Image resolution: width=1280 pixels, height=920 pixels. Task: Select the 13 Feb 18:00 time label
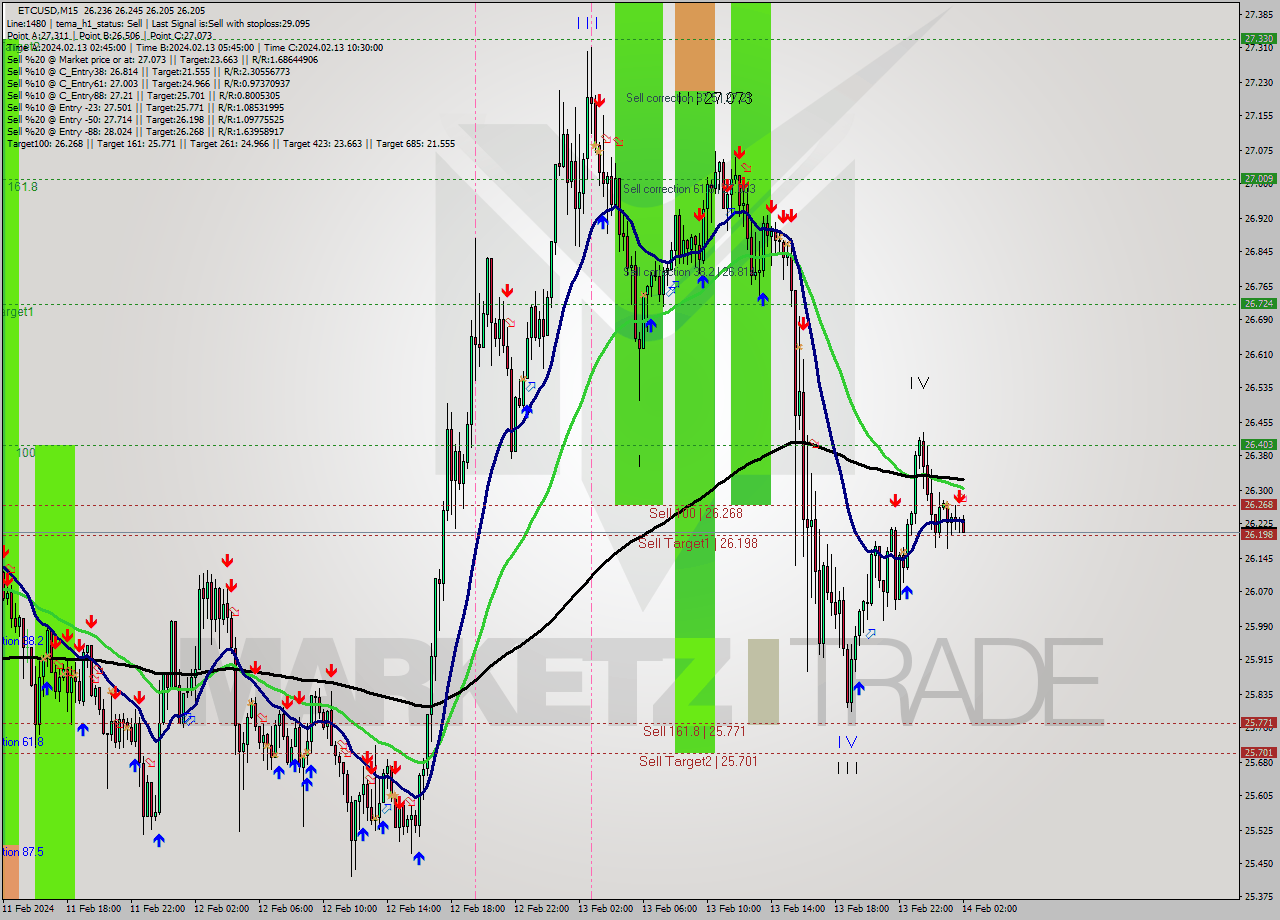pos(860,909)
